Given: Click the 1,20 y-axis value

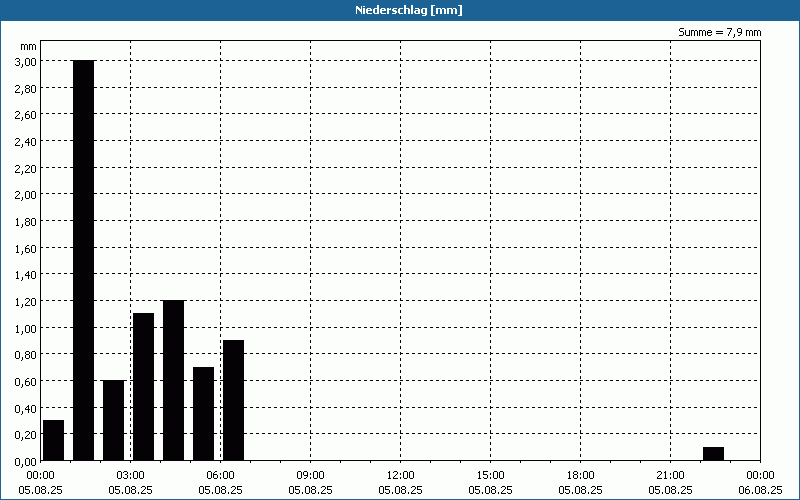Looking at the screenshot, I should click(26, 301).
